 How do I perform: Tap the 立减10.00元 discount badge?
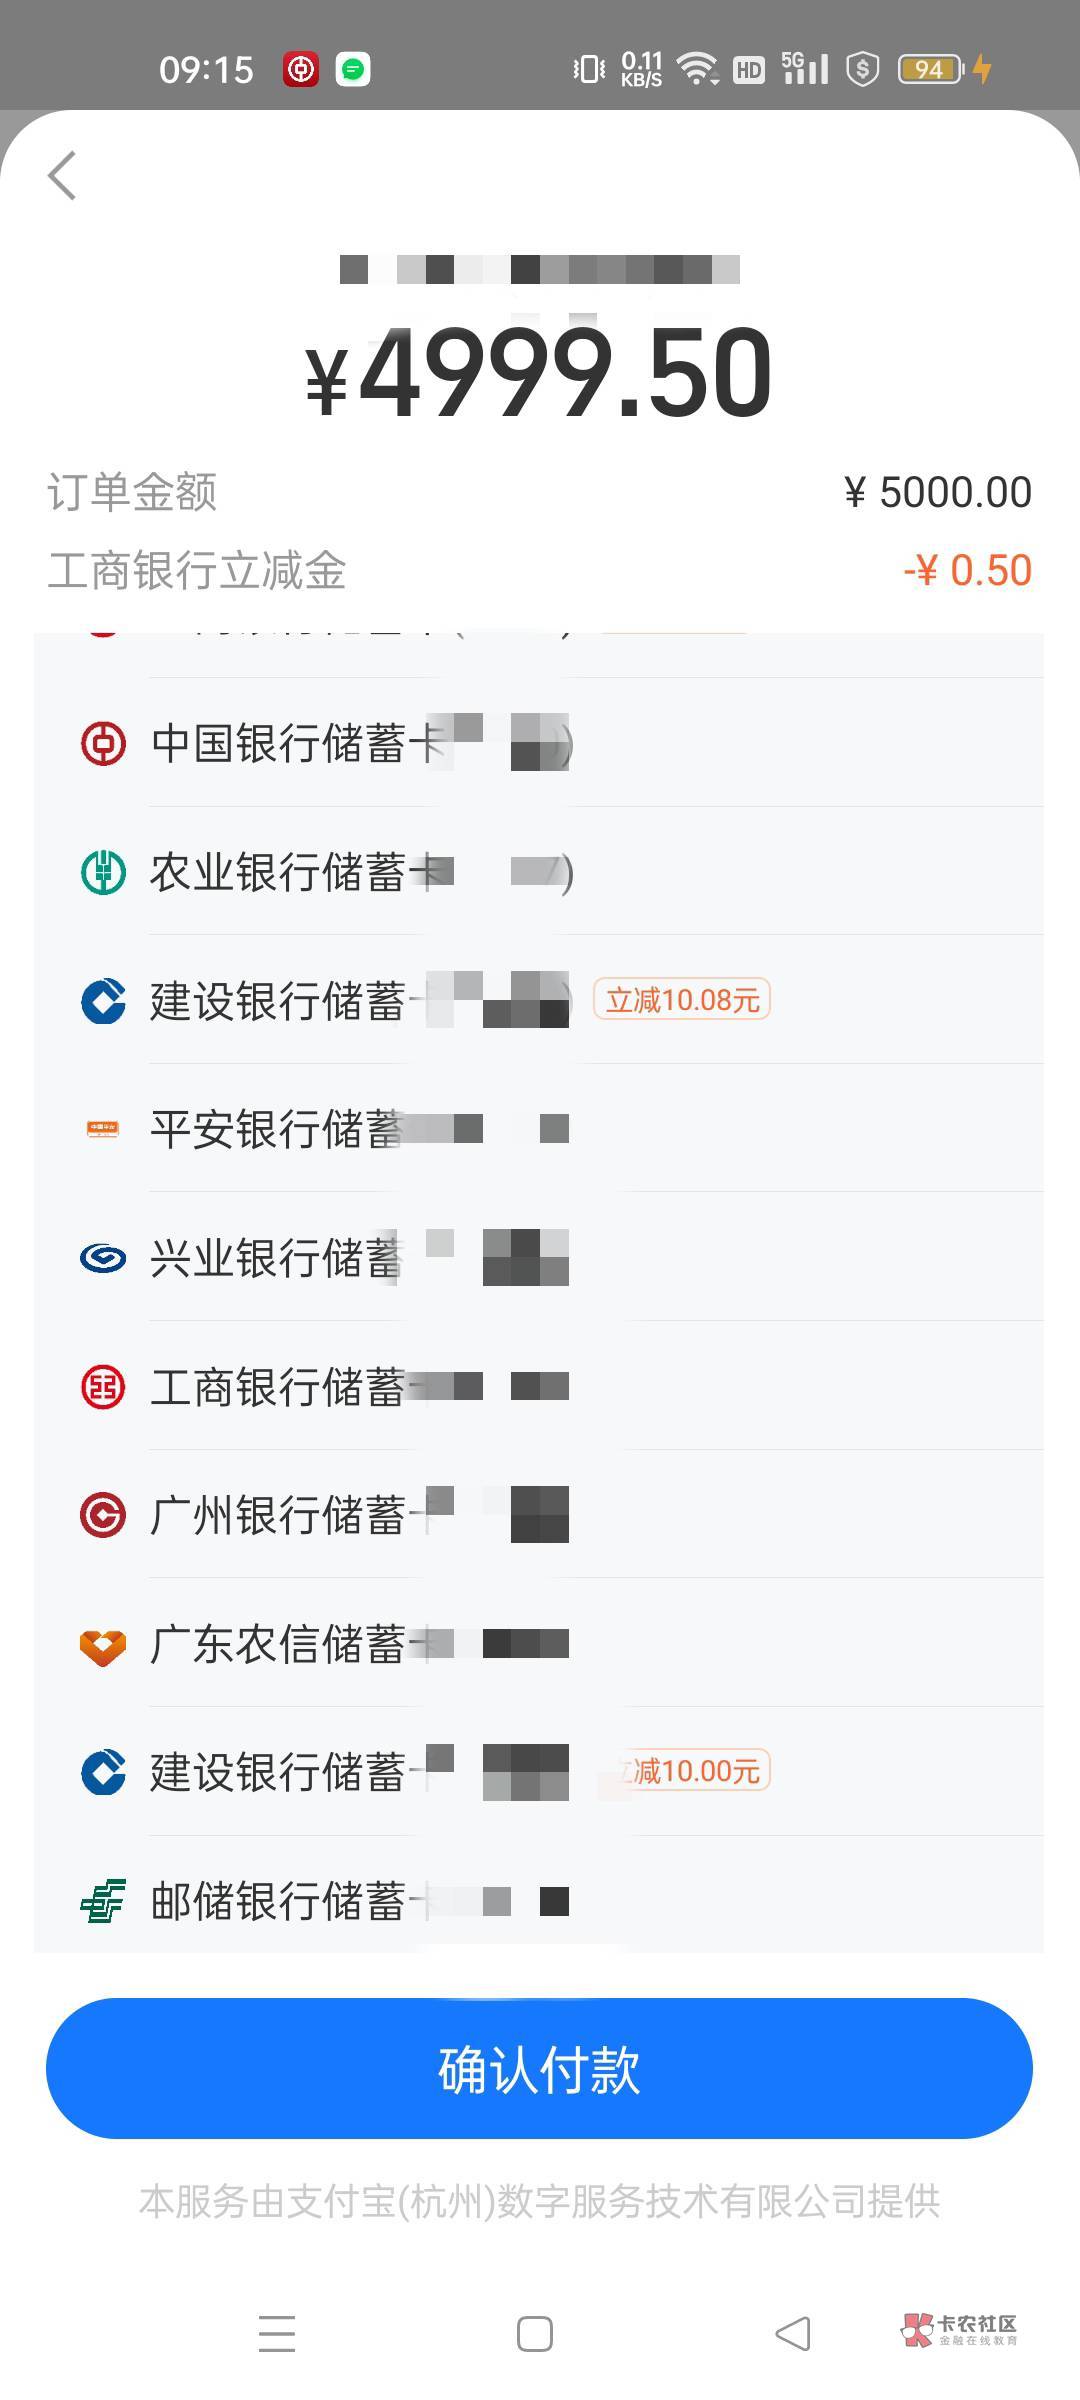(x=692, y=1771)
